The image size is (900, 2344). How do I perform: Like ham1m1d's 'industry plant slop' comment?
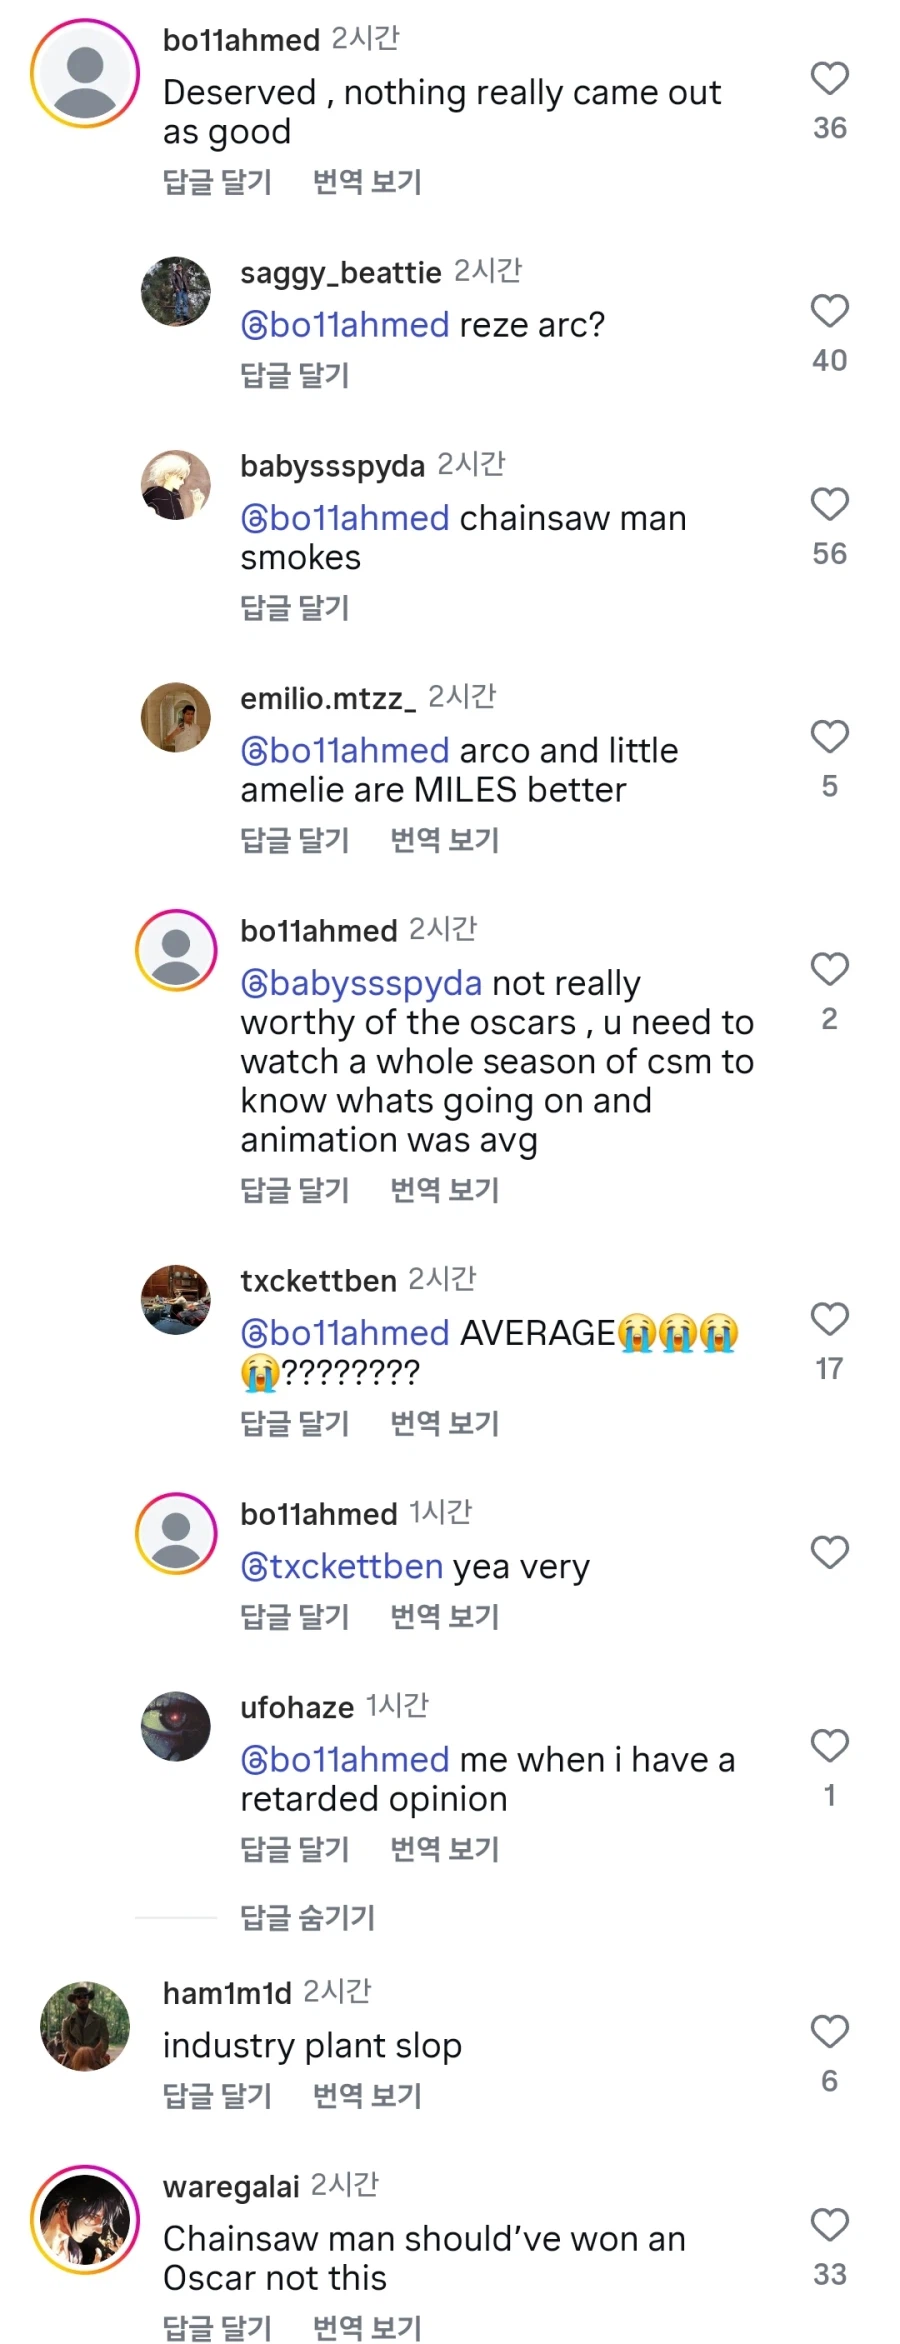[829, 2032]
